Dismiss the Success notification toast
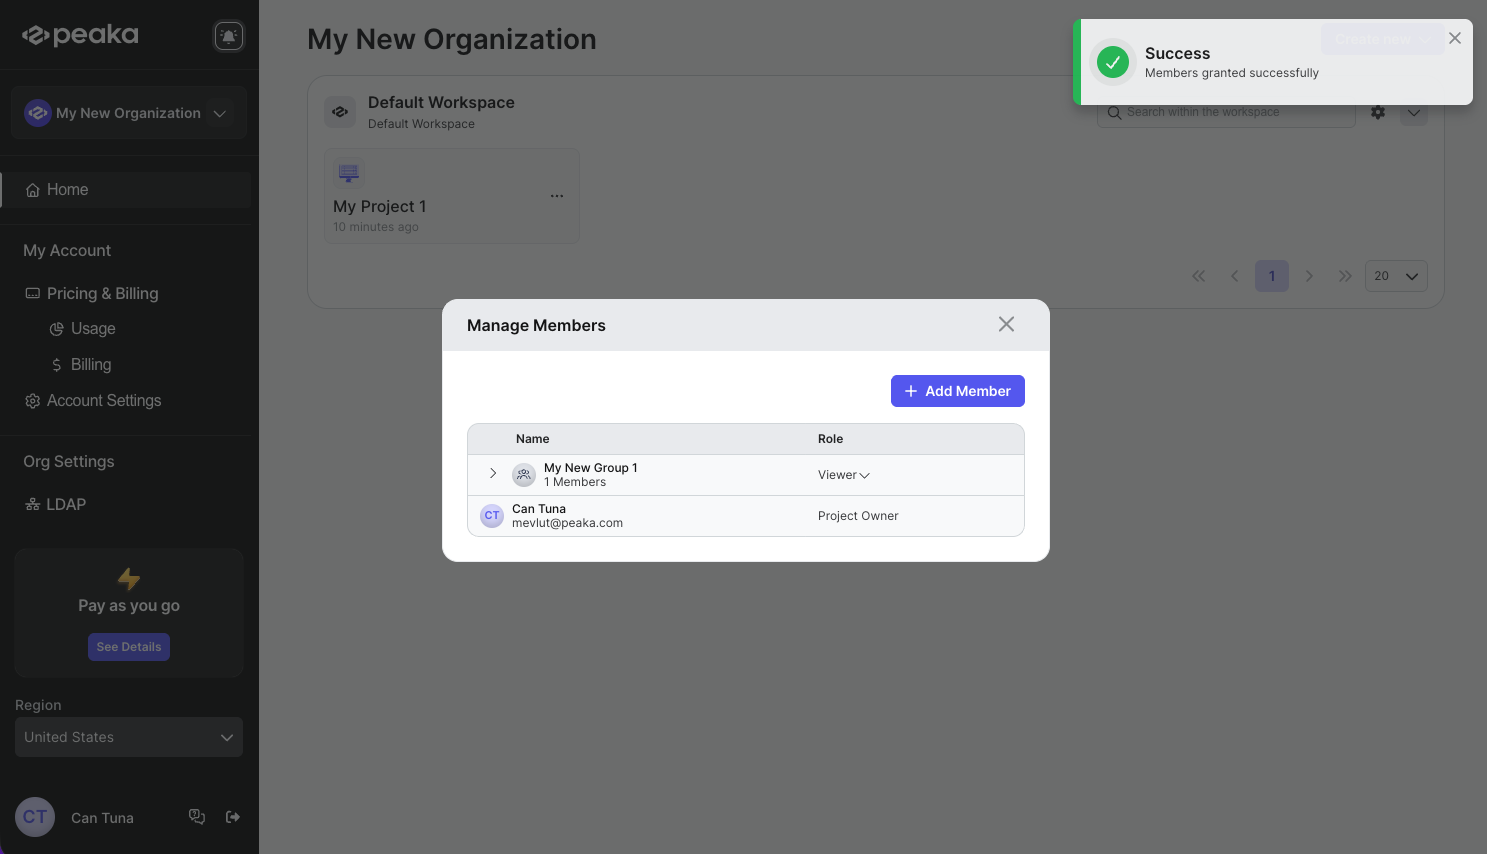 pos(1455,38)
